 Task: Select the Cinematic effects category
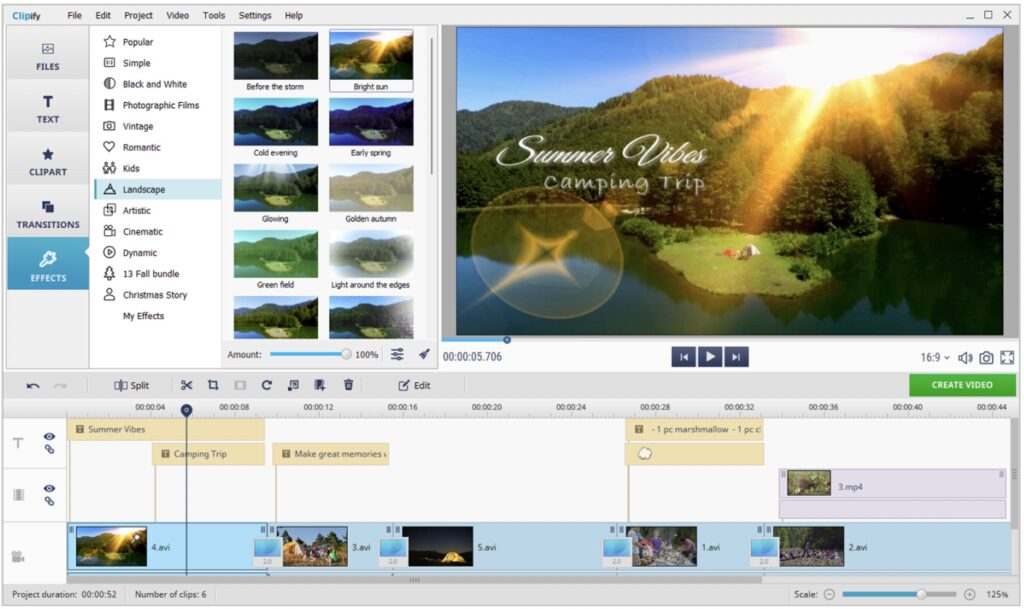[x=143, y=231]
